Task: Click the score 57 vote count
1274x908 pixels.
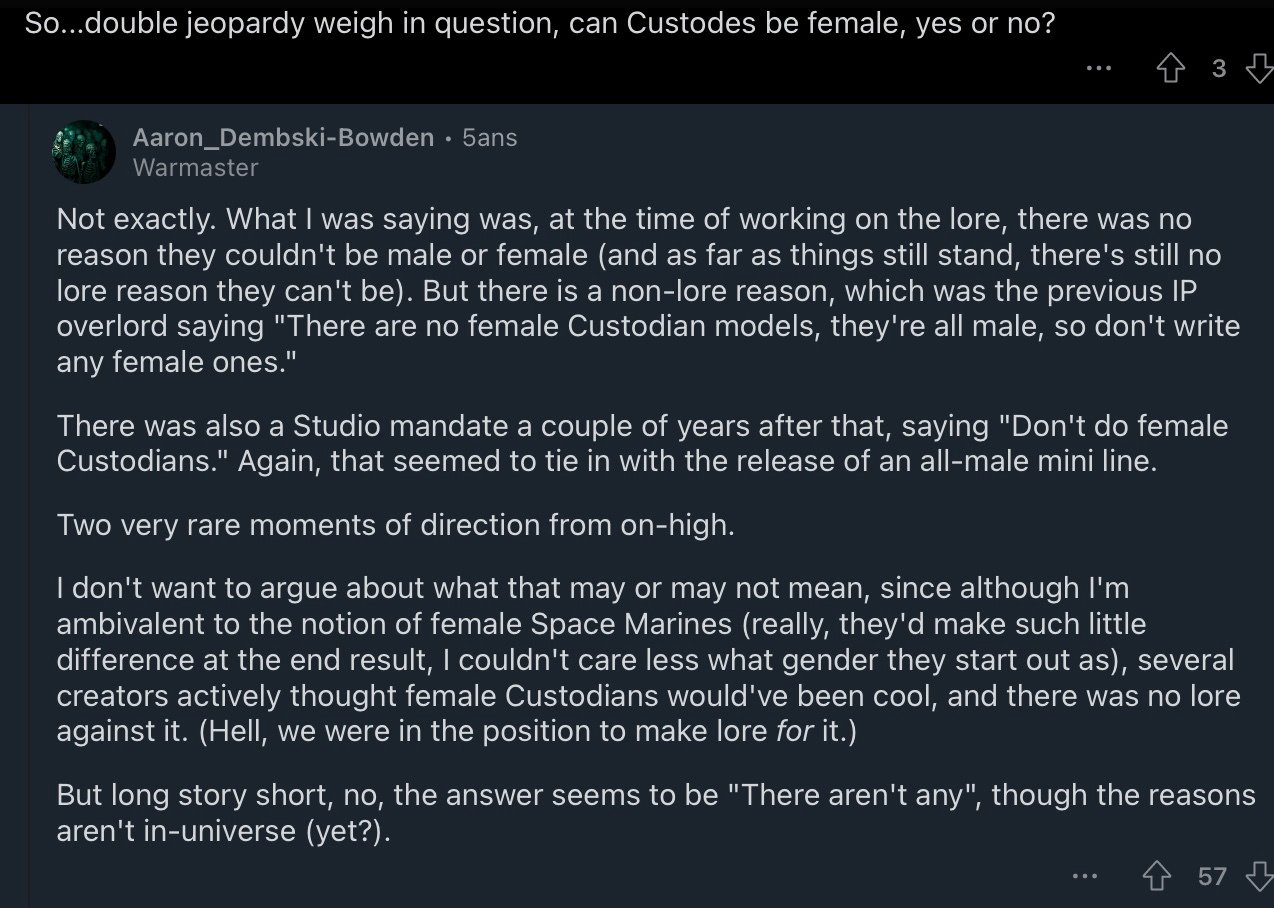Action: click(1212, 877)
